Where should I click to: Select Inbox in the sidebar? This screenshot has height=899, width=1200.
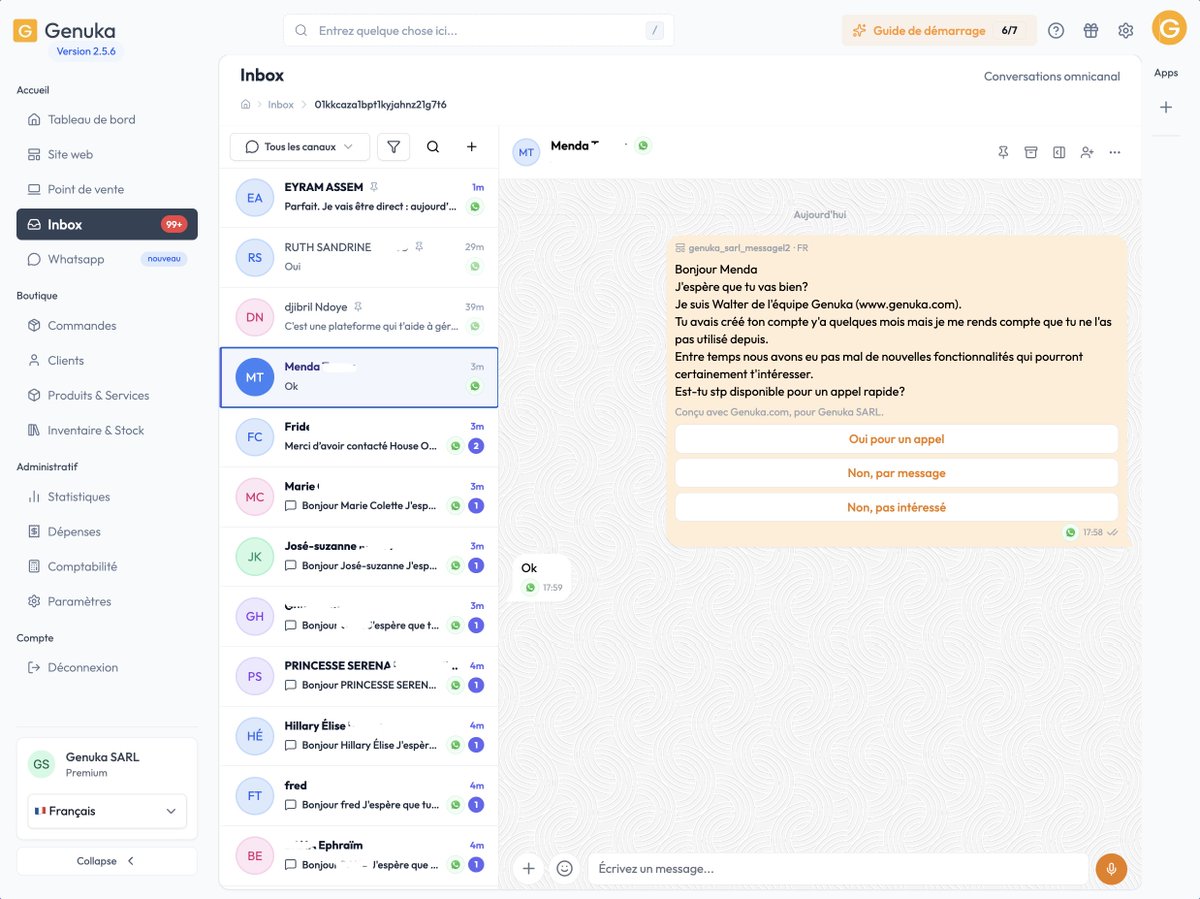pyautogui.click(x=107, y=224)
